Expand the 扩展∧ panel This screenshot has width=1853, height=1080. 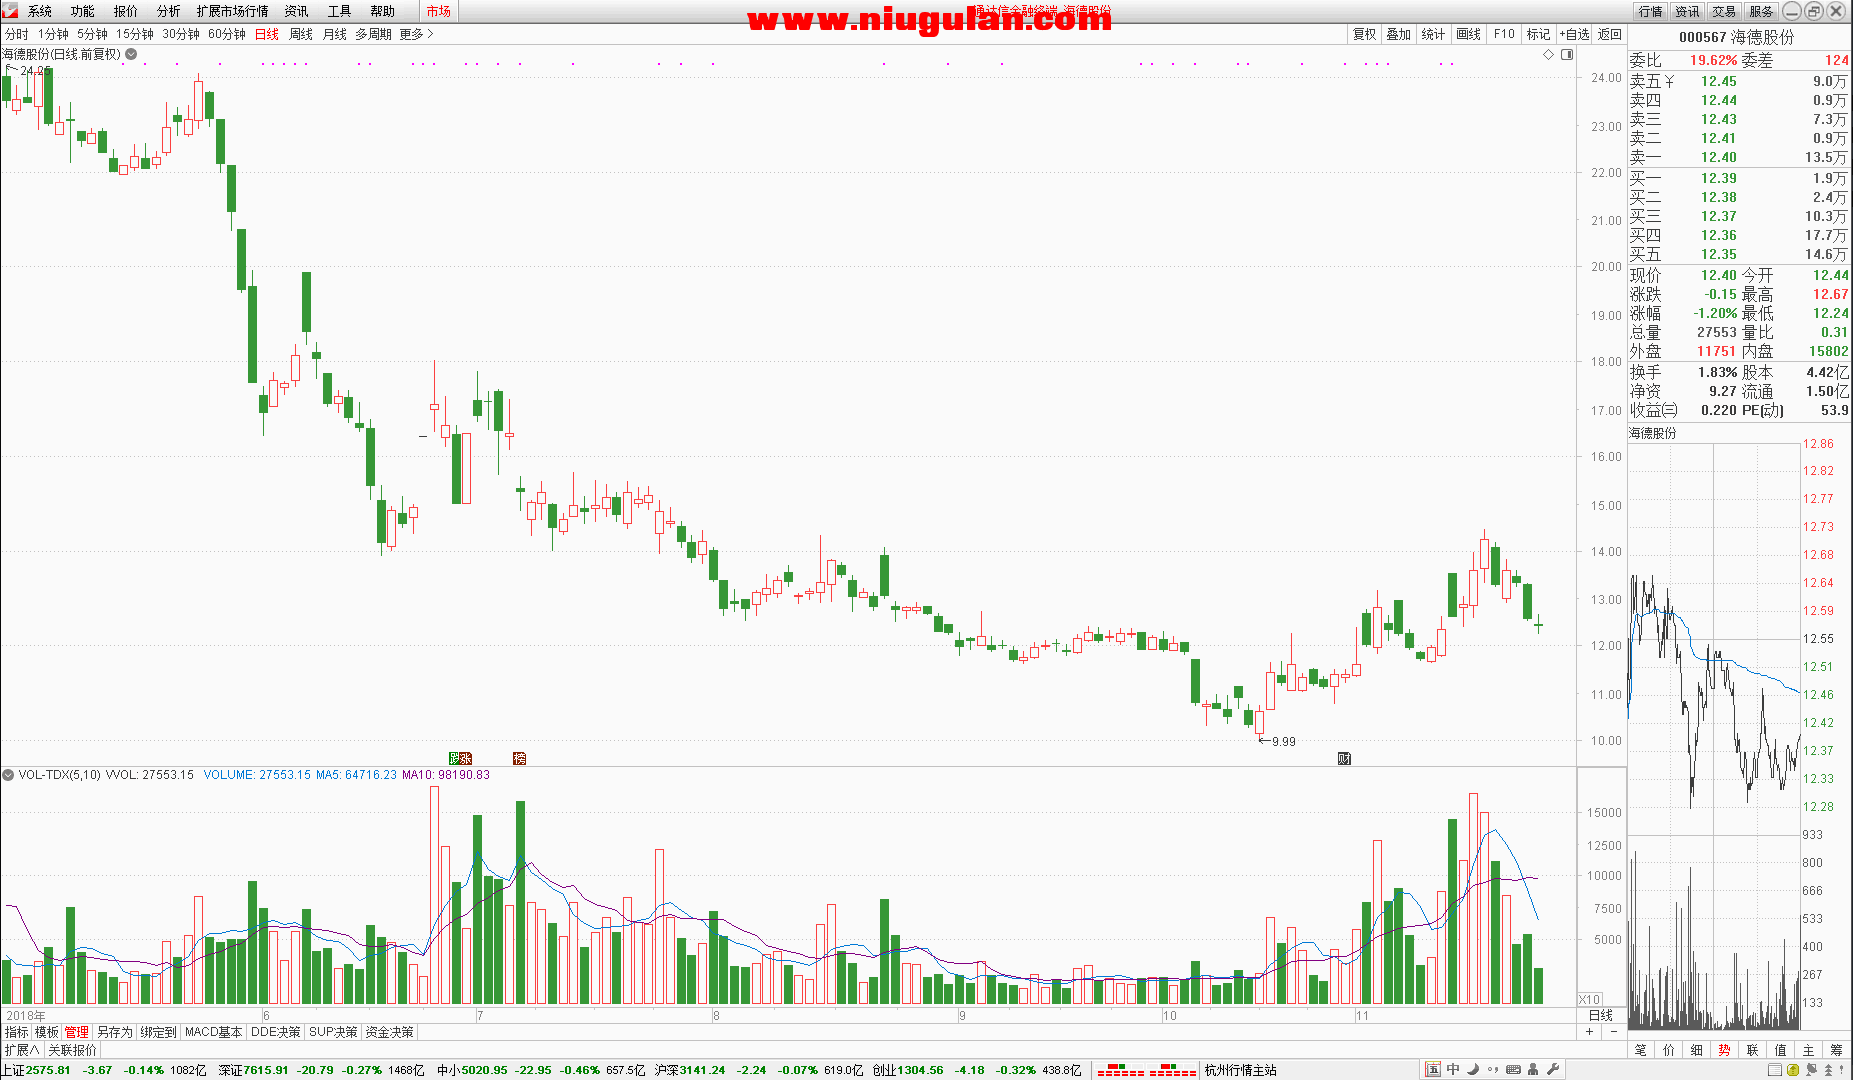tap(22, 1050)
